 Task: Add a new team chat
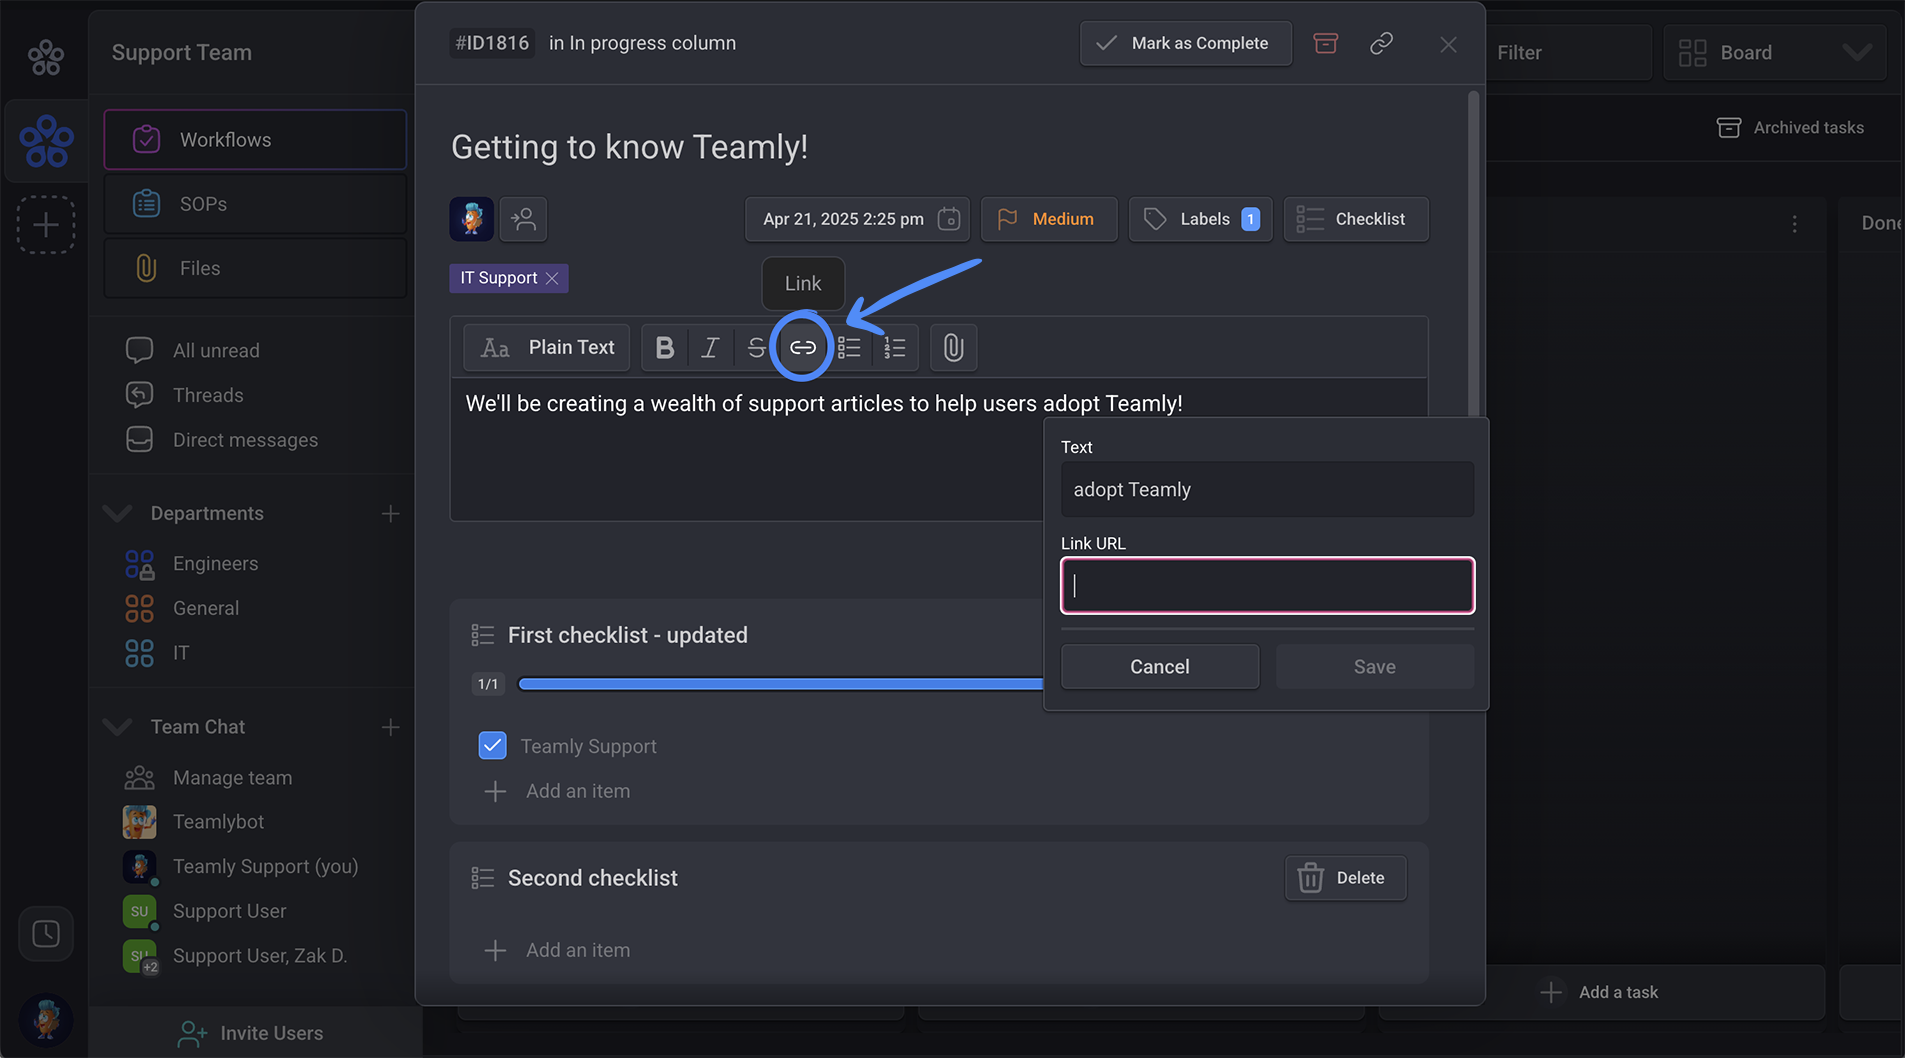pyautogui.click(x=390, y=727)
